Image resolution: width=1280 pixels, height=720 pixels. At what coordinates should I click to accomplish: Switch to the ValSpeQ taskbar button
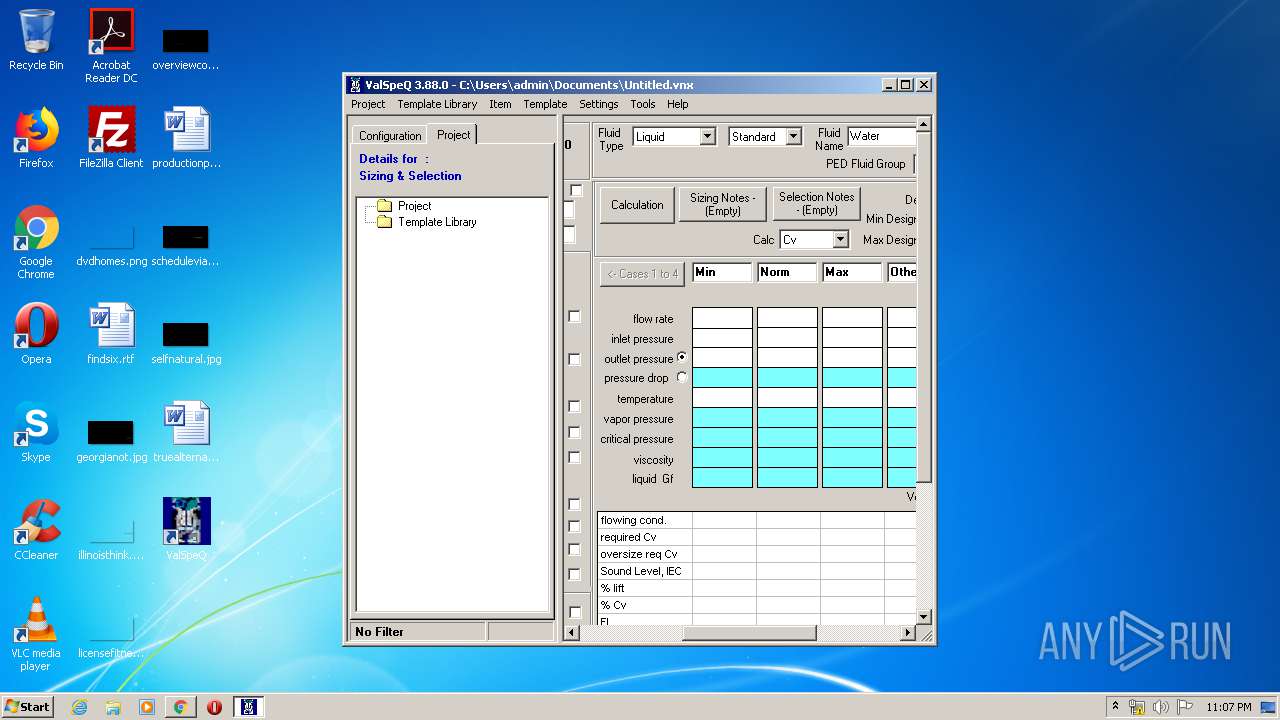249,707
